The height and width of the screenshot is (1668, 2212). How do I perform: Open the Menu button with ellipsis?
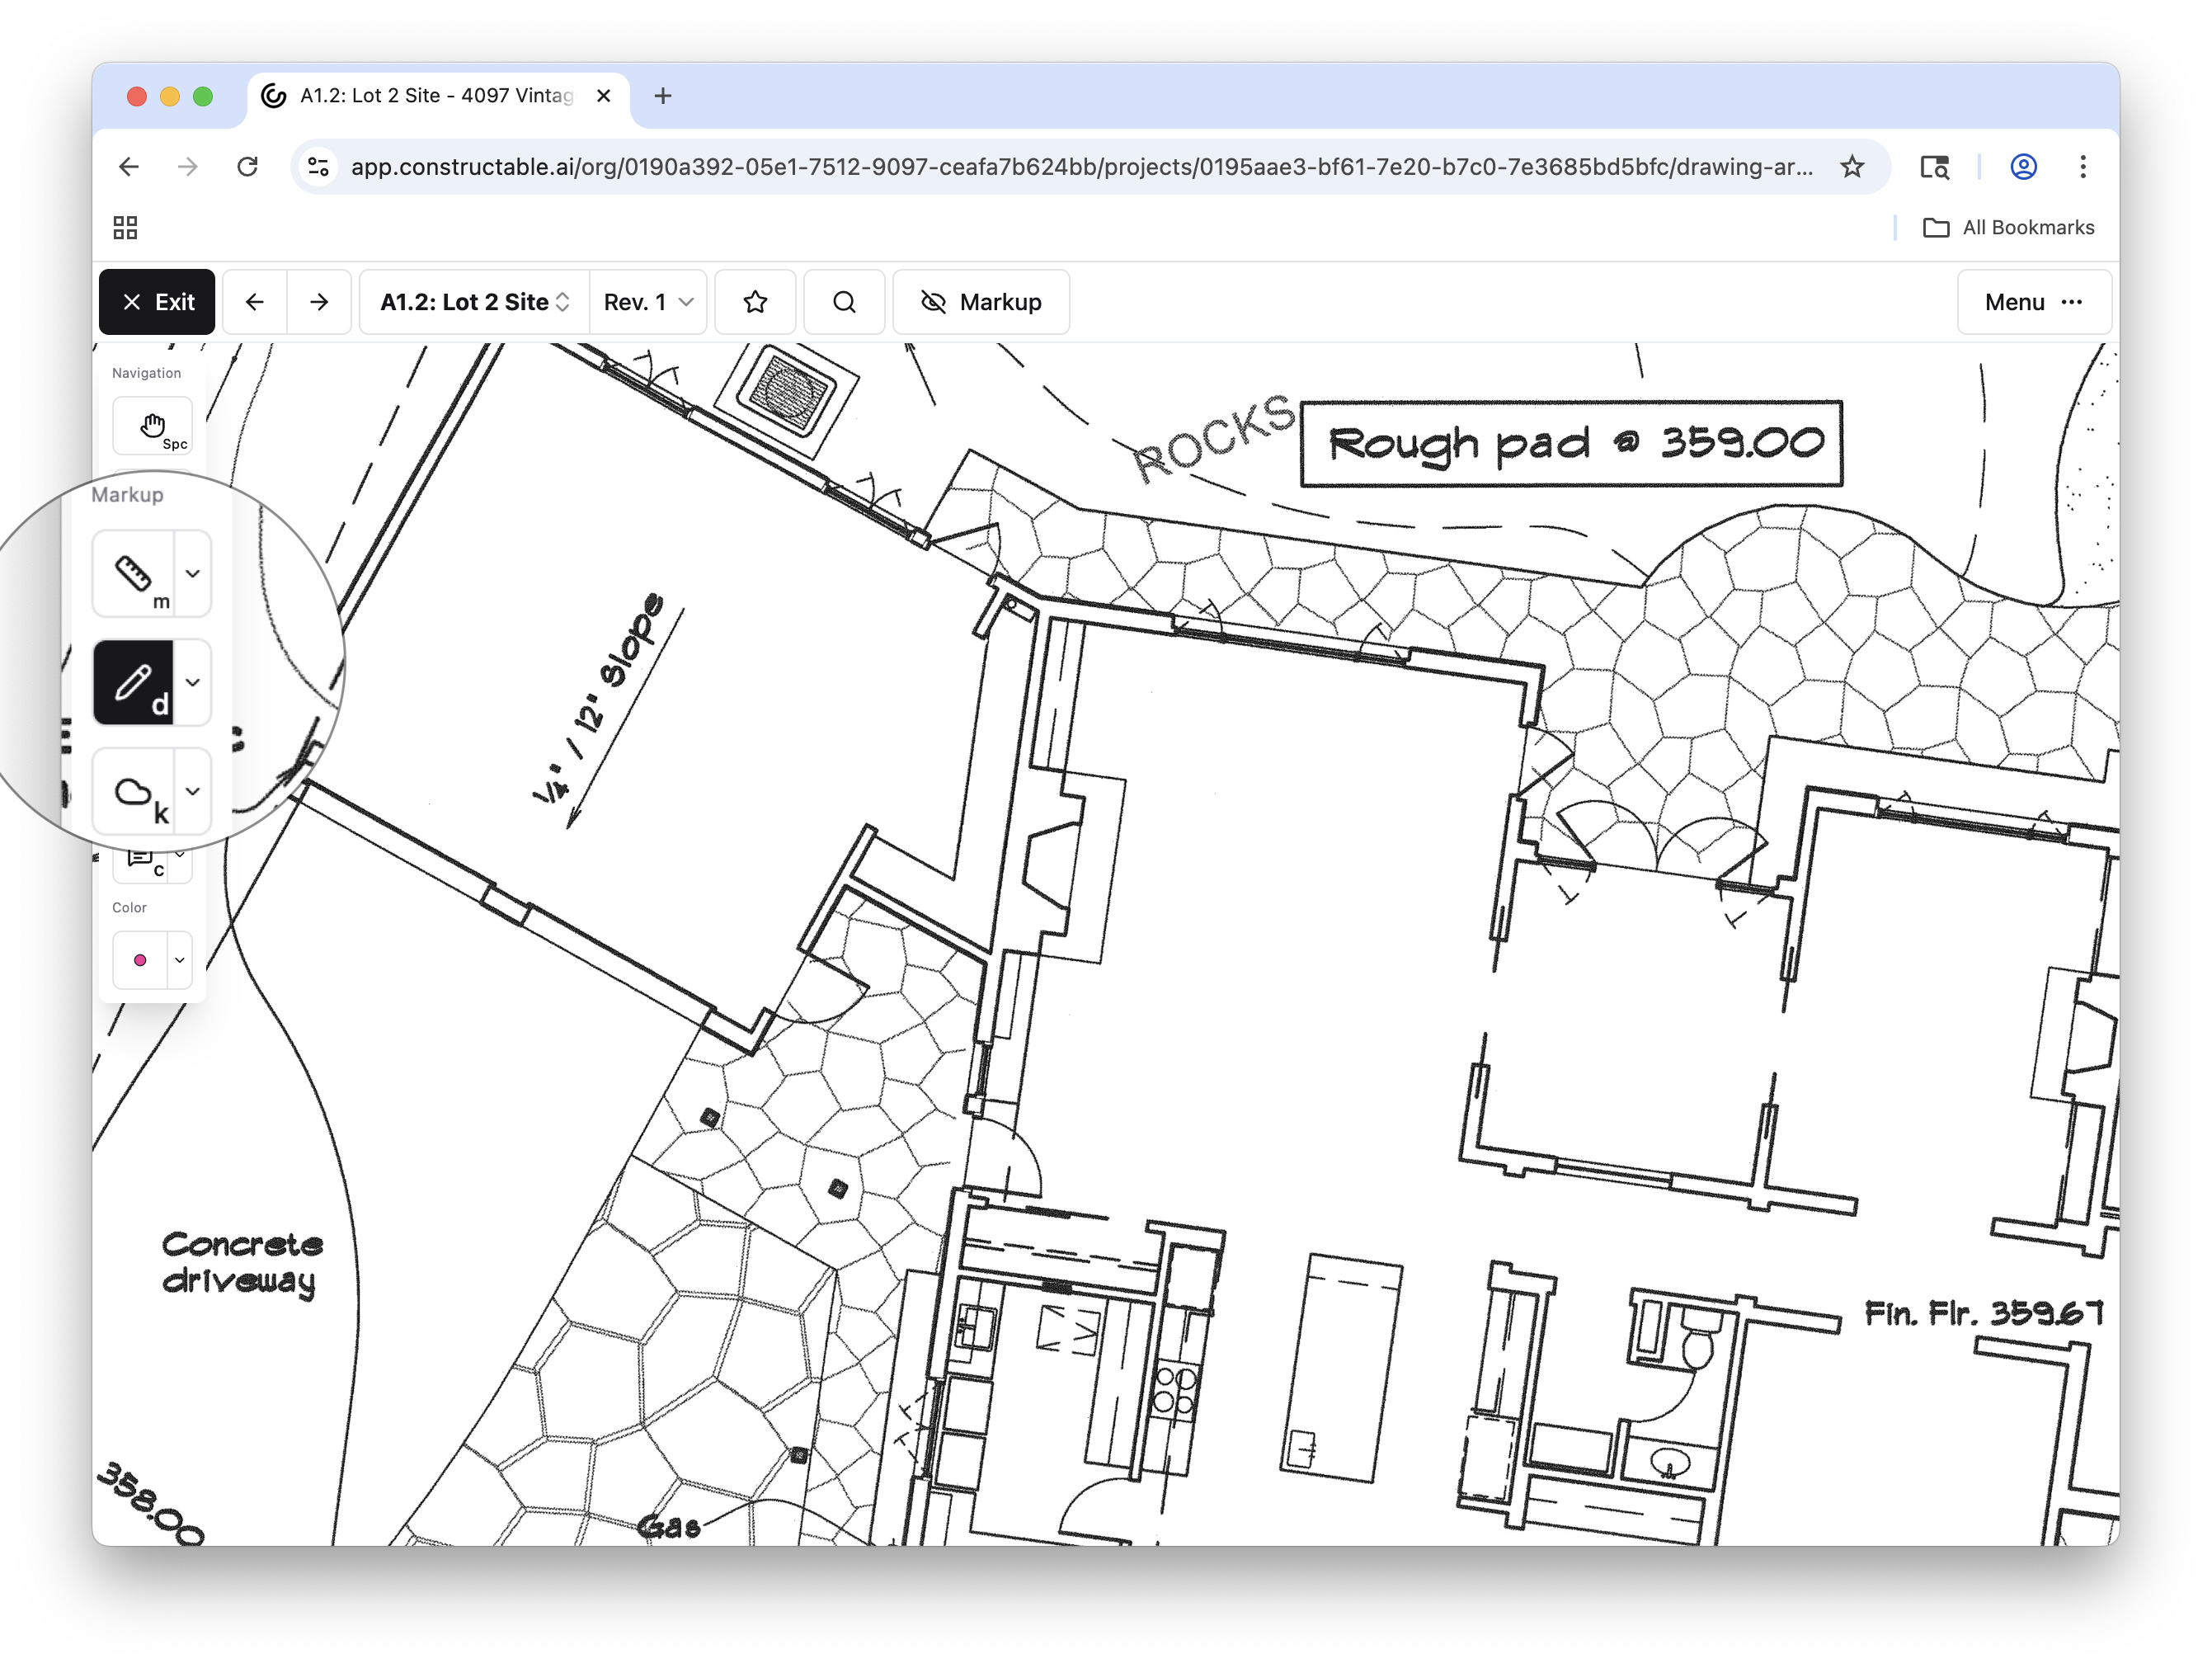(2034, 302)
